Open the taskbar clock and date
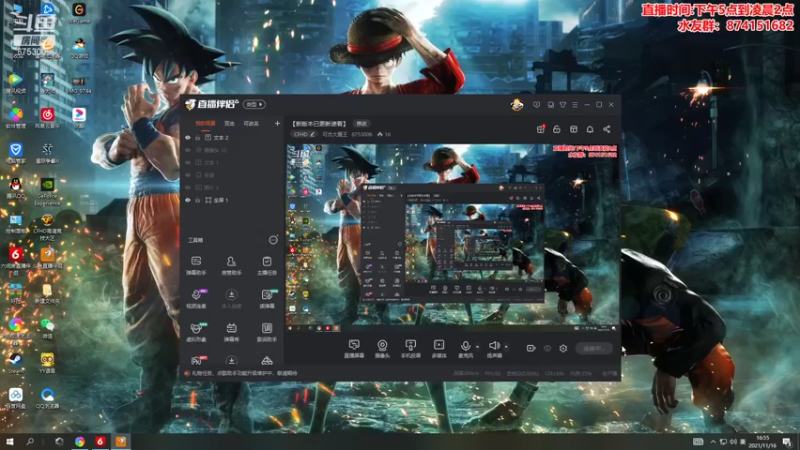Viewport: 800px width, 450px height. click(x=763, y=441)
